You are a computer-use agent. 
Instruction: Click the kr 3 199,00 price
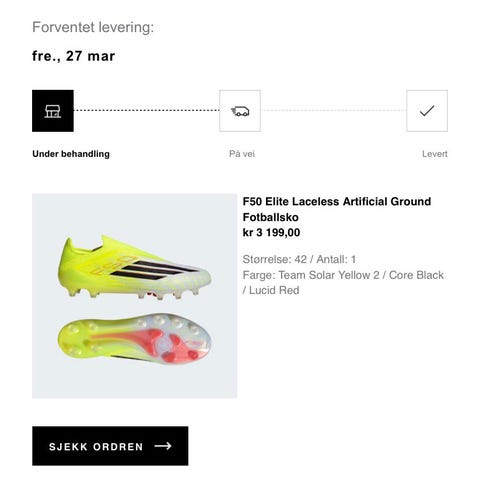tap(271, 232)
